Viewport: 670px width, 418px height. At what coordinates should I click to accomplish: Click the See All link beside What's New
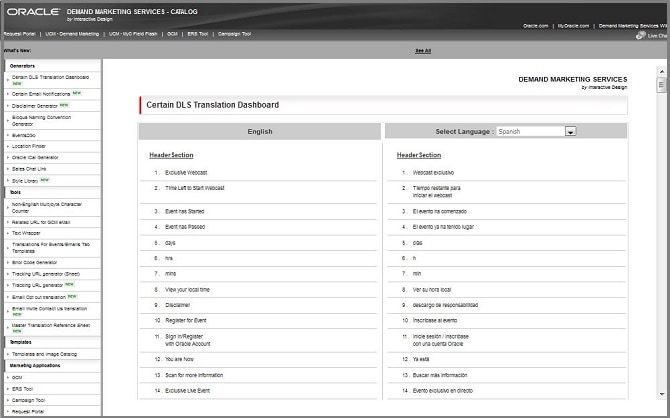423,50
